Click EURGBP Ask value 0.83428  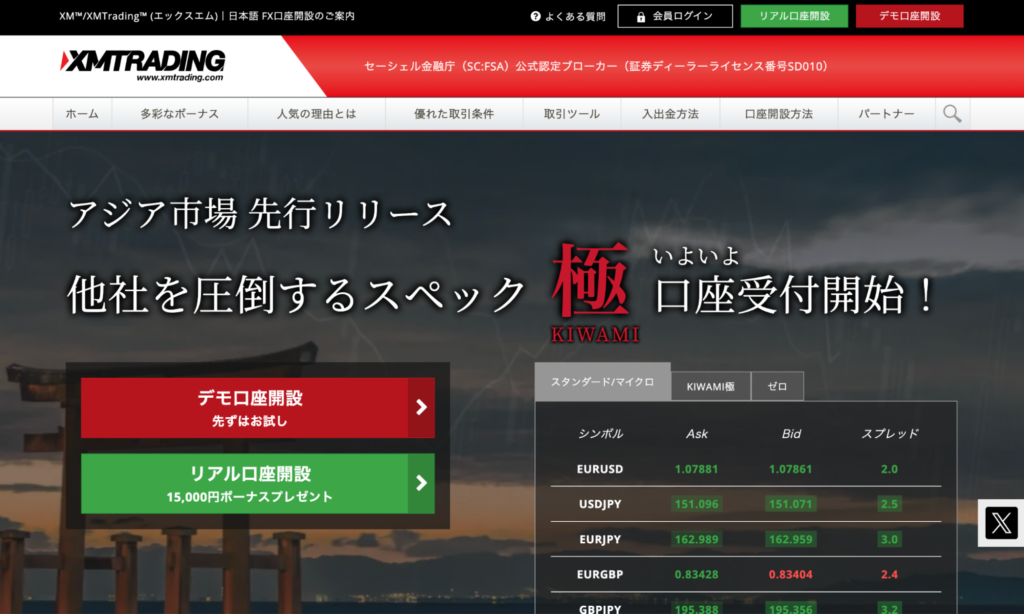click(x=696, y=575)
